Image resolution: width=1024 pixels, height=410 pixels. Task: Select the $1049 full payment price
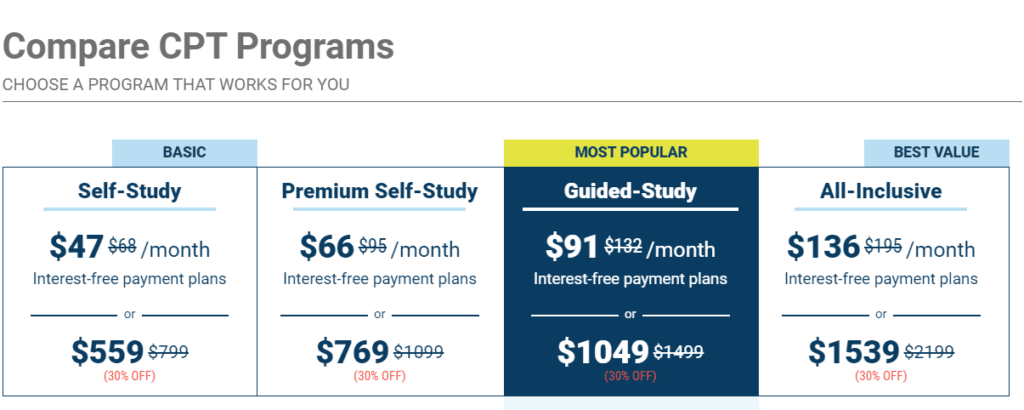[603, 353]
